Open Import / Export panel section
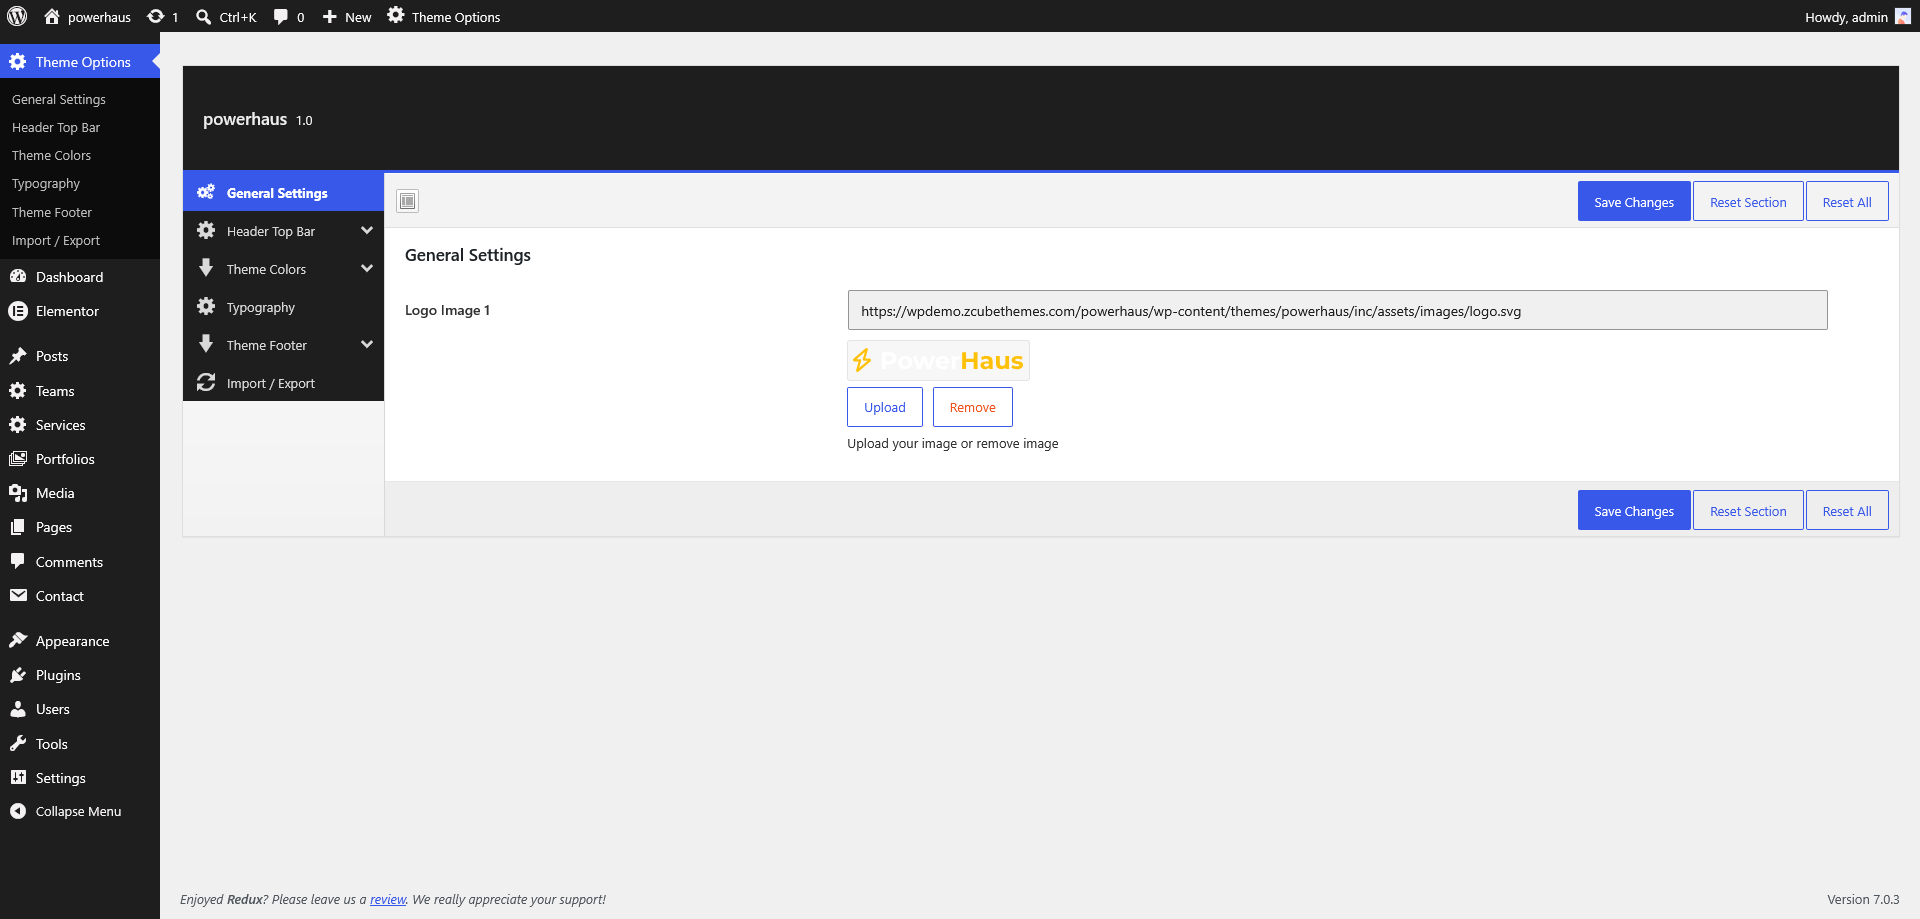The height and width of the screenshot is (919, 1920). coord(283,383)
